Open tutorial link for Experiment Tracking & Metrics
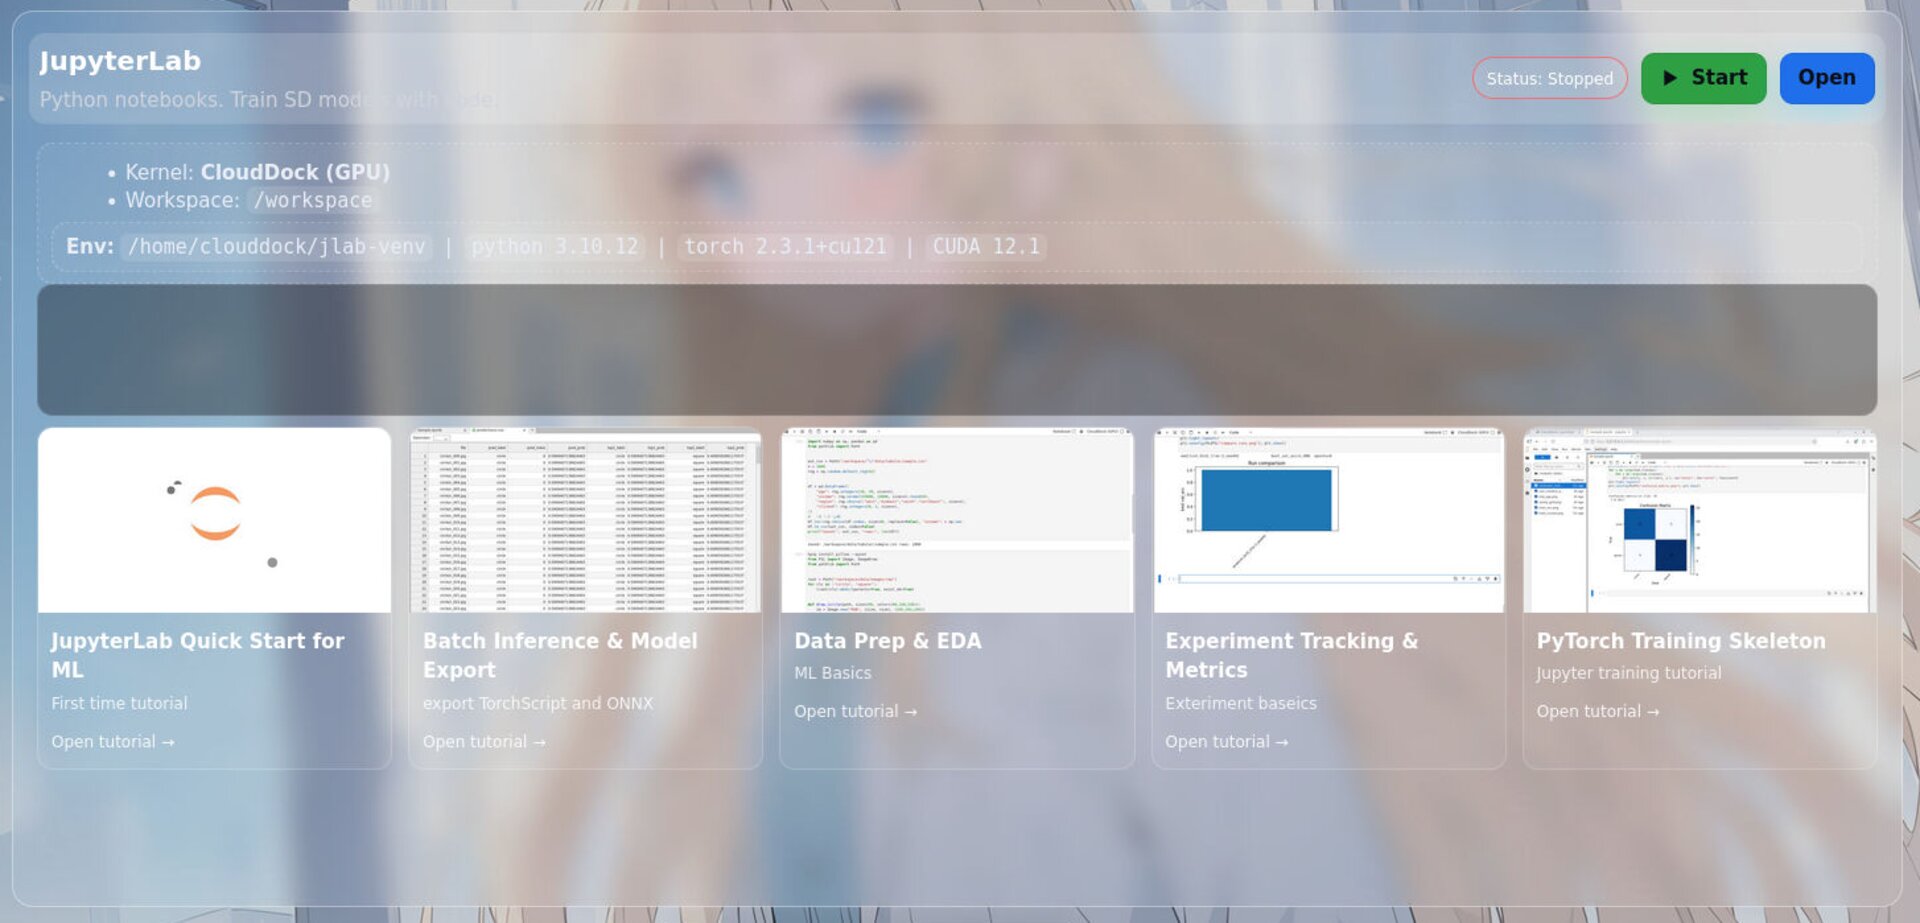The height and width of the screenshot is (923, 1920). tap(1226, 742)
